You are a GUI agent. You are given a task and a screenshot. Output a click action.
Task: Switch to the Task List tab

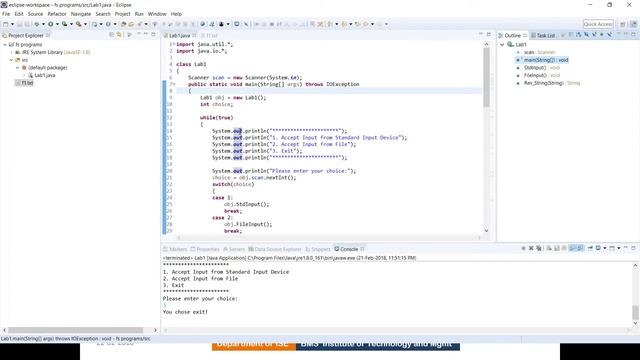(543, 36)
